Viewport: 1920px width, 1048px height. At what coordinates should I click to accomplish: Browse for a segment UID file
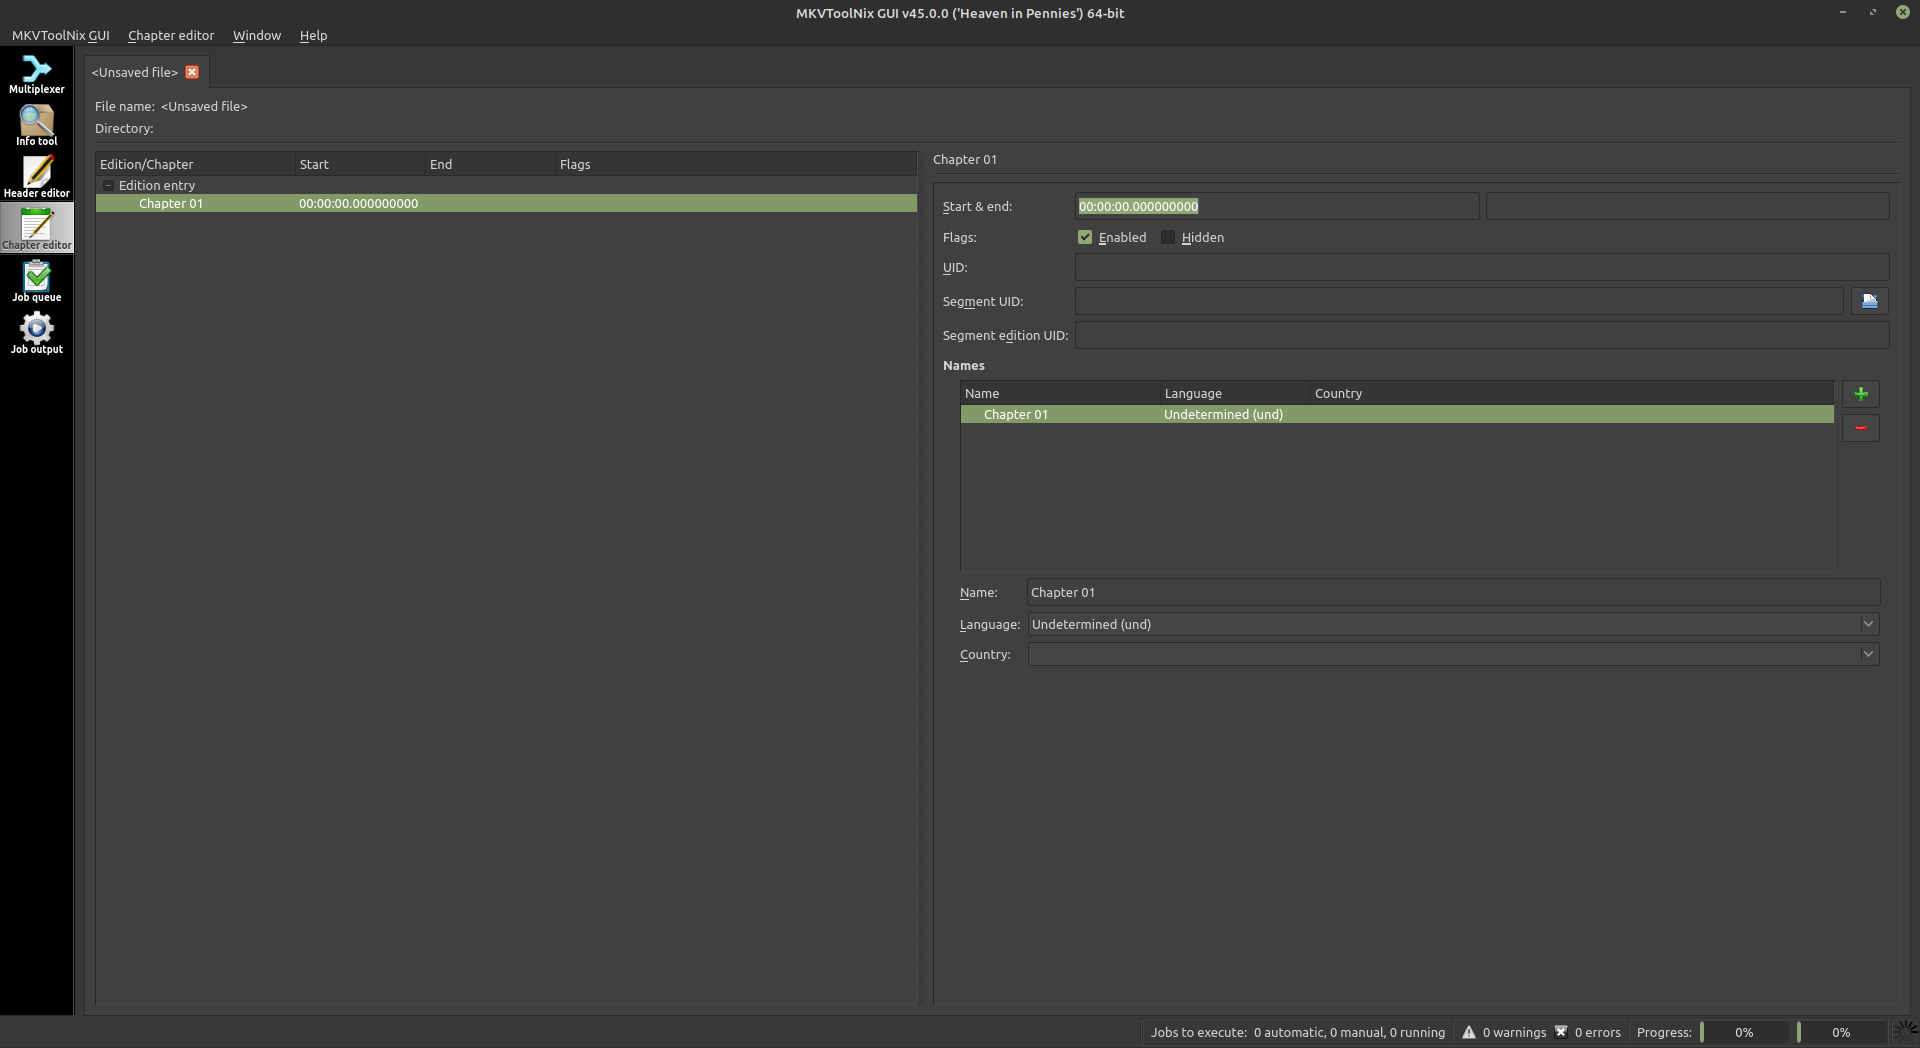[1870, 301]
